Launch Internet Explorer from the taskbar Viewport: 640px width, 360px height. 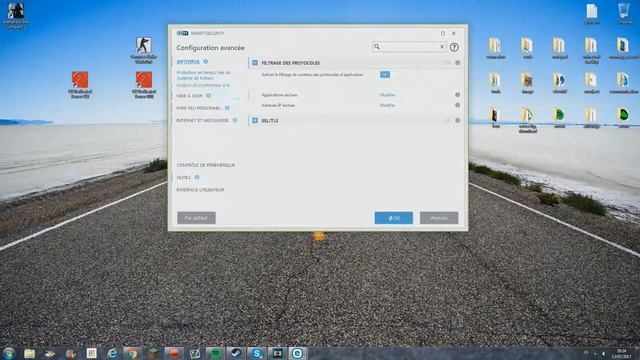click(112, 353)
